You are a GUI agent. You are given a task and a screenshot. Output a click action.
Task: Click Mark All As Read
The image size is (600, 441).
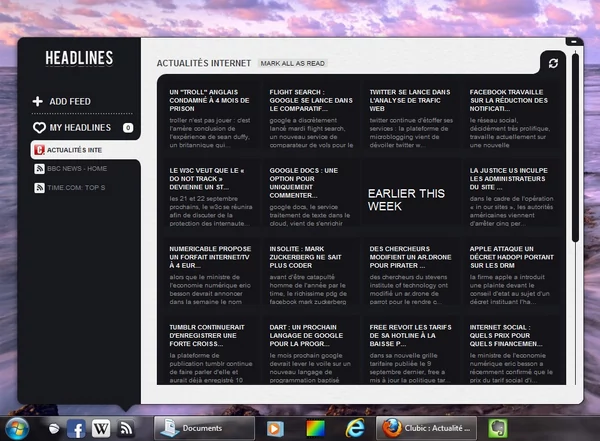(293, 63)
